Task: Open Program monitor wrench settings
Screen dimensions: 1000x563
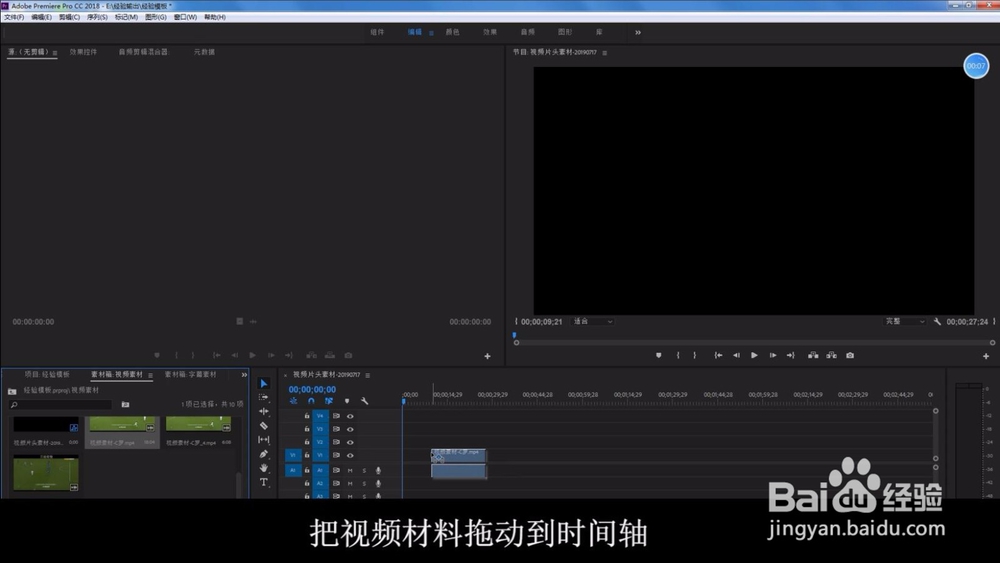Action: pos(937,322)
